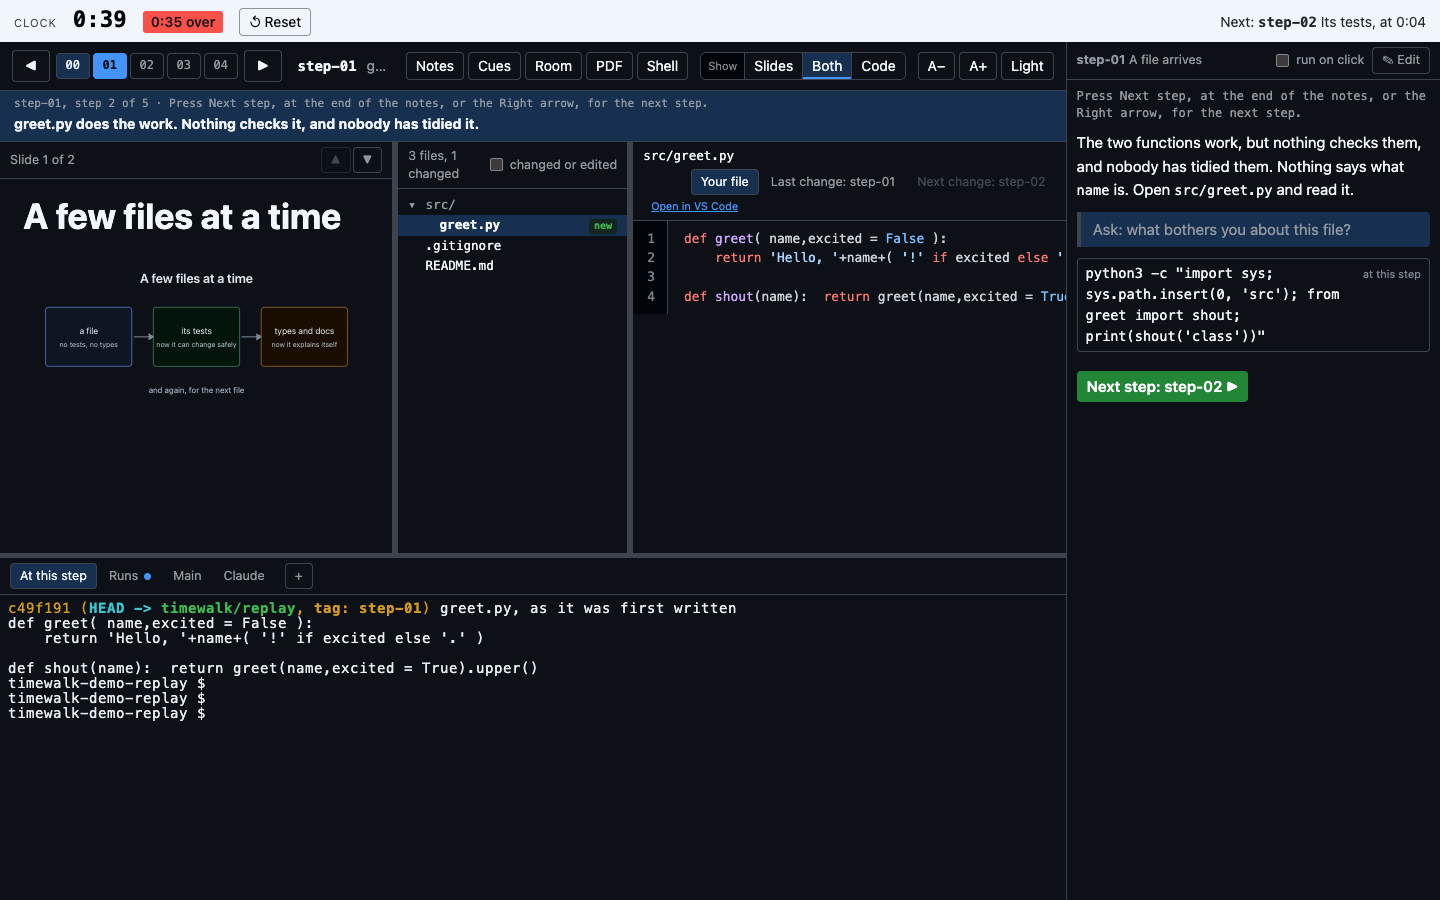Jump to step 03
This screenshot has width=1440, height=900.
184,66
